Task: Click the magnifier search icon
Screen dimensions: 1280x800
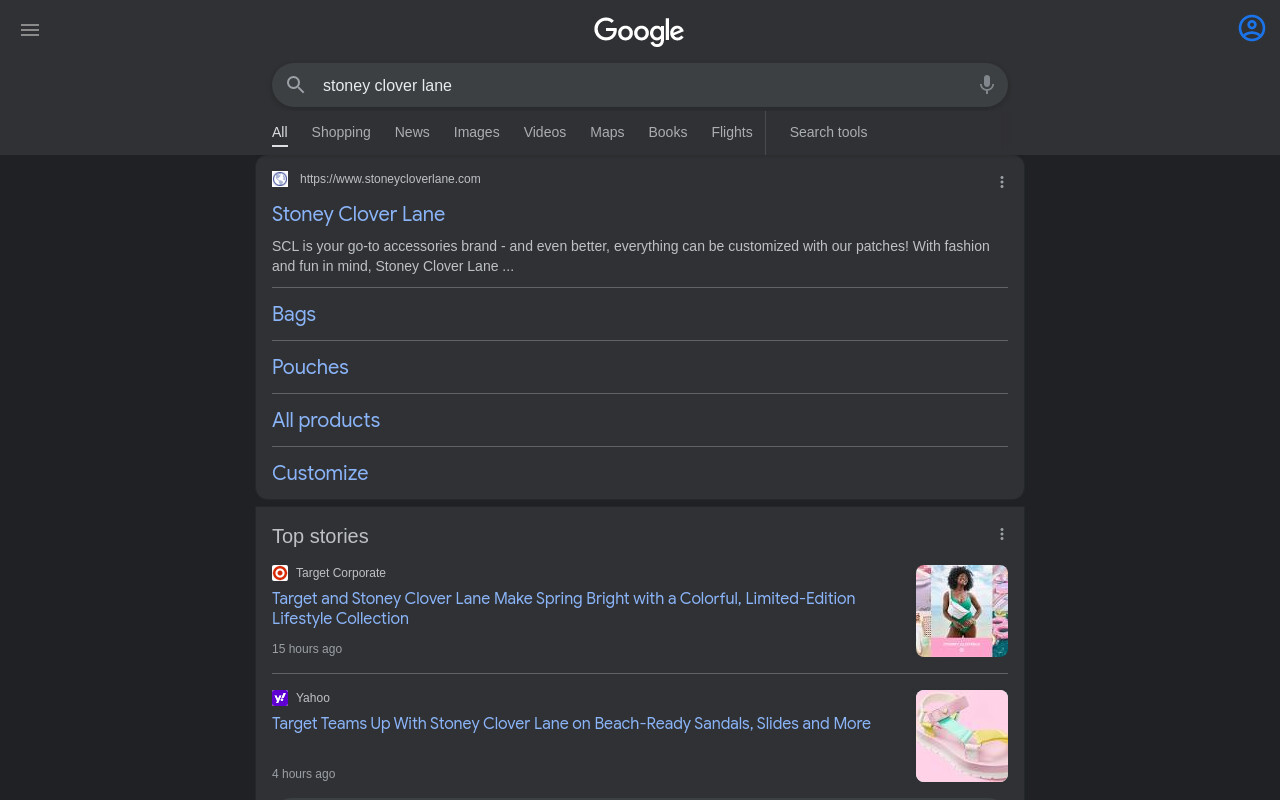Action: click(x=295, y=85)
